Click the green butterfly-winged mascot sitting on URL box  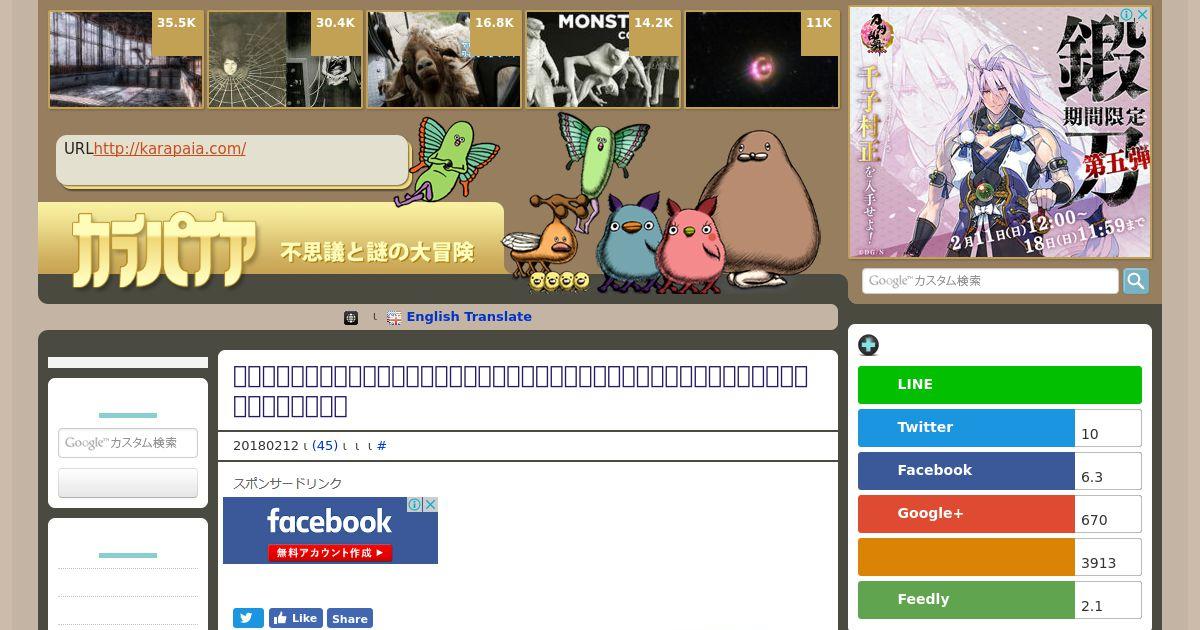(447, 160)
